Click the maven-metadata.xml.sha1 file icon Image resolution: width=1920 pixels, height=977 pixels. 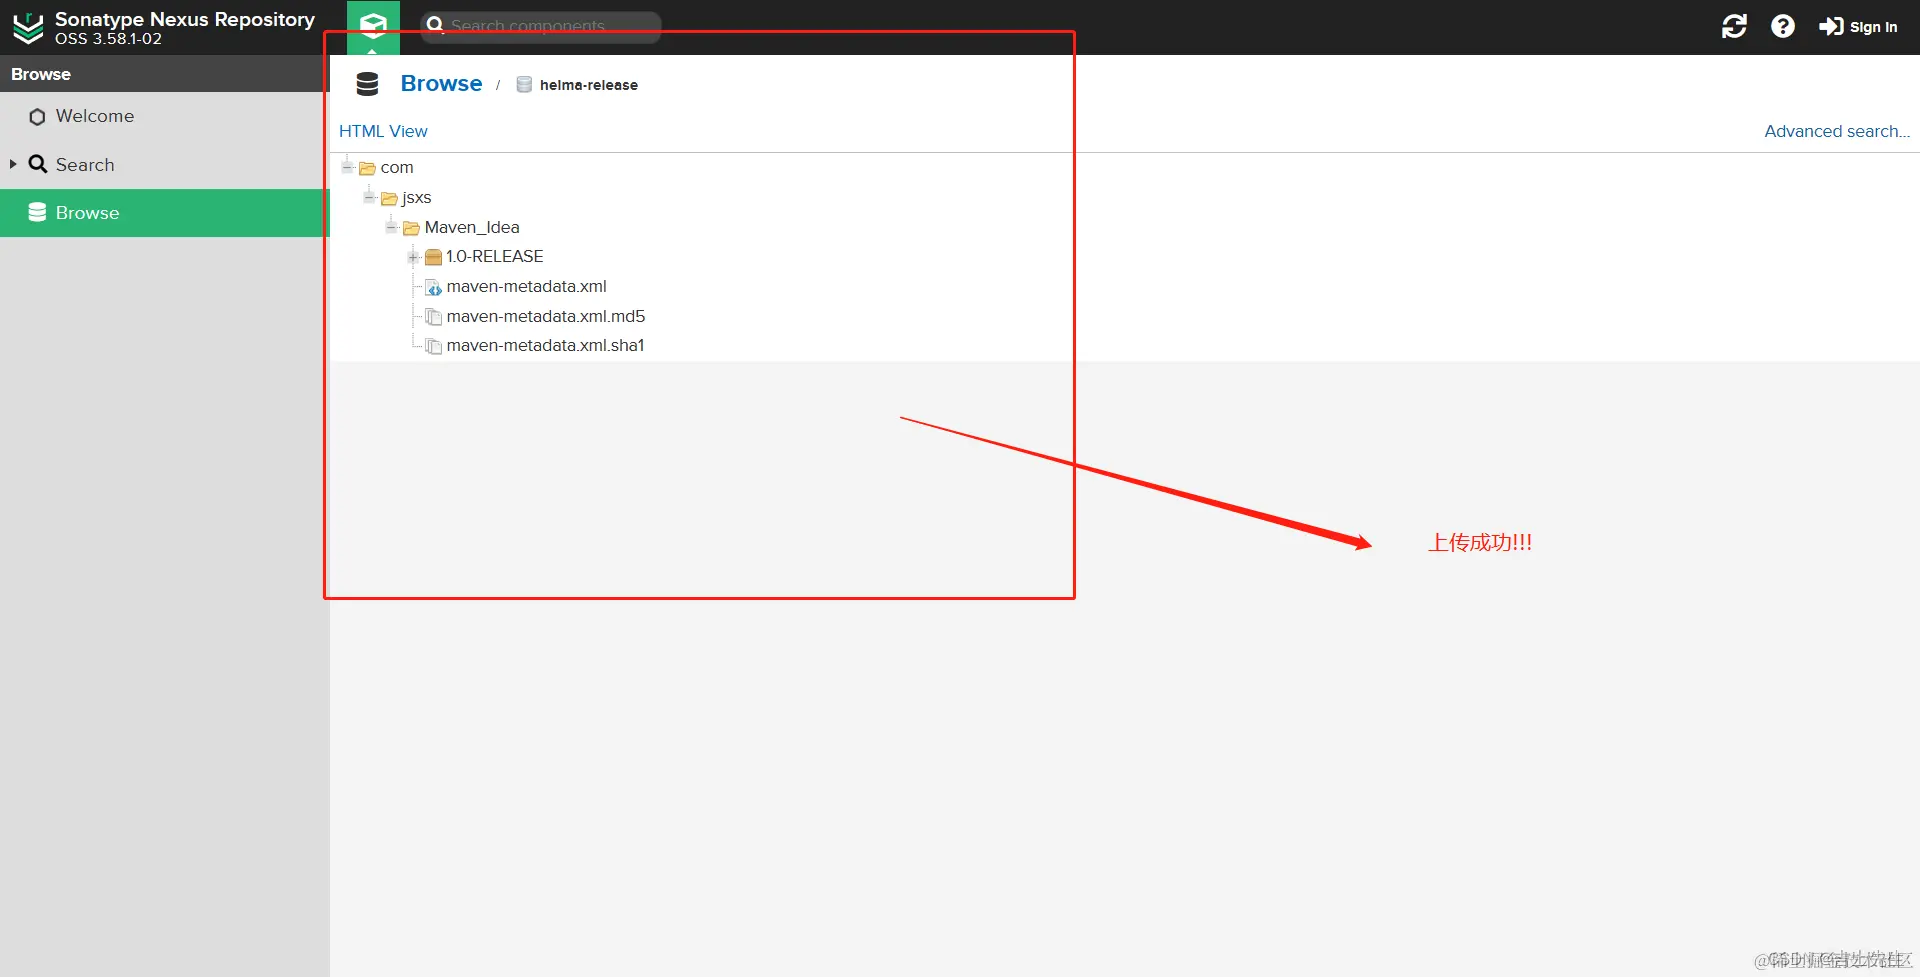click(x=434, y=346)
